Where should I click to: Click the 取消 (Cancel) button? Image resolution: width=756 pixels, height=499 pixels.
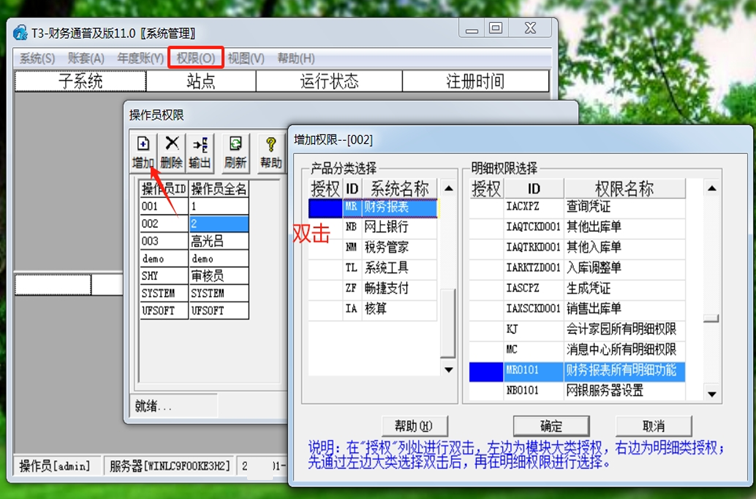[x=654, y=425]
